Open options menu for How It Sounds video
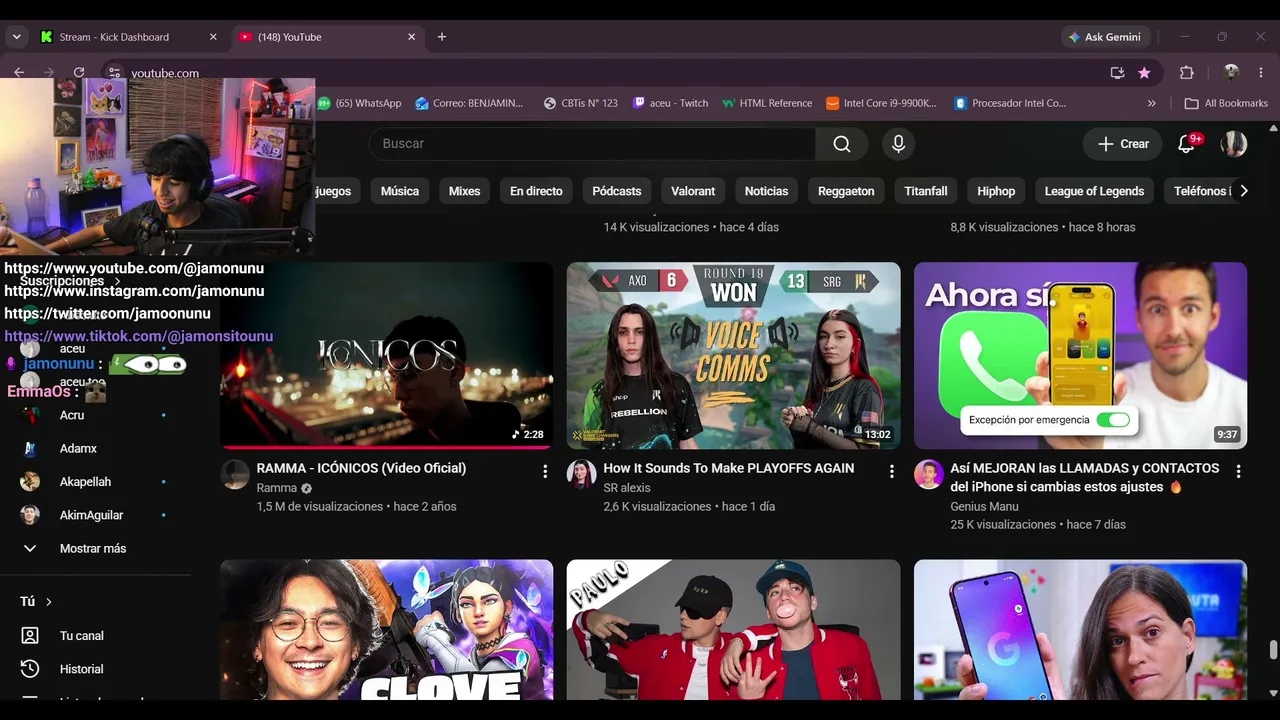The image size is (1280, 720). [x=892, y=471]
